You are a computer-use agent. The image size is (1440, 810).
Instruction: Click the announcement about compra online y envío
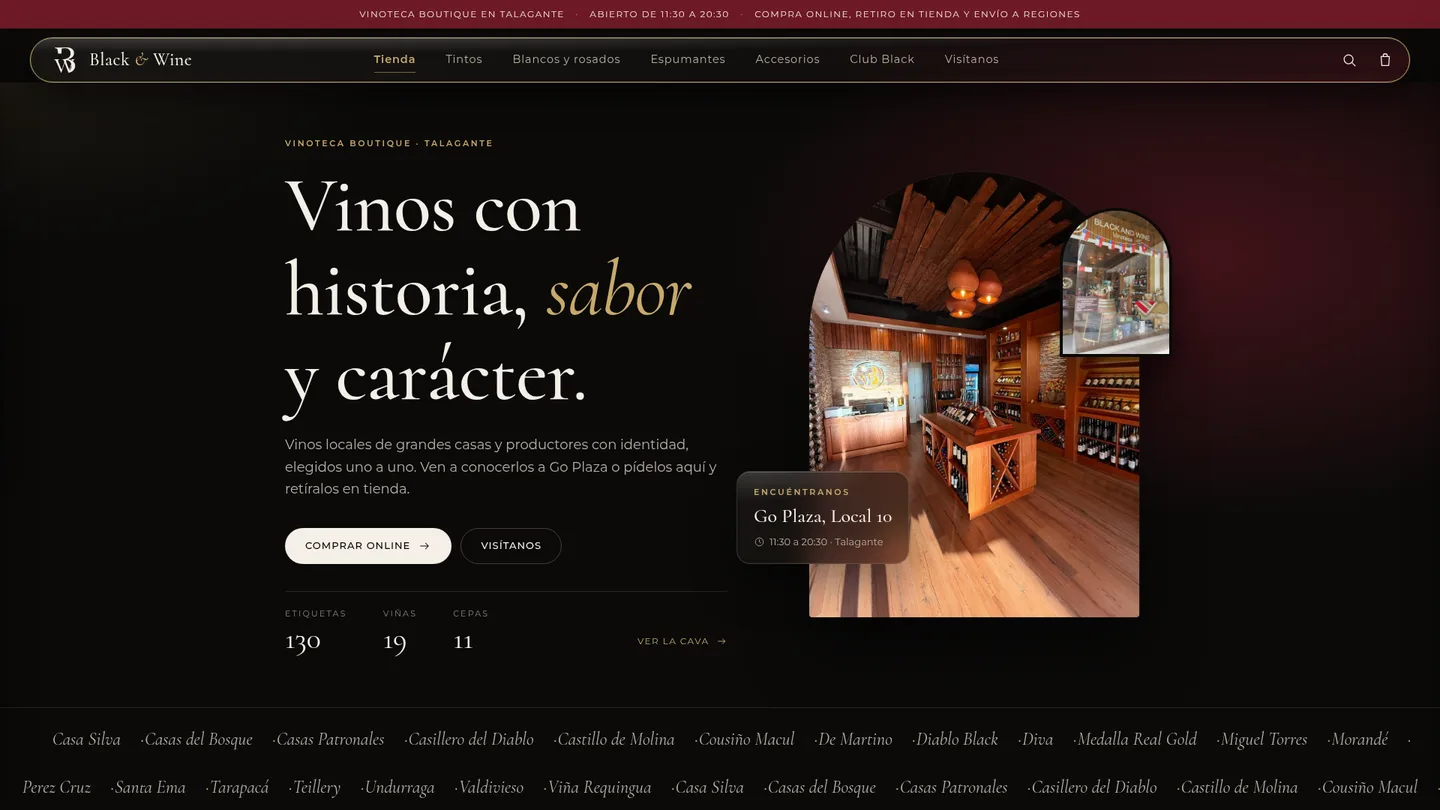coord(917,14)
